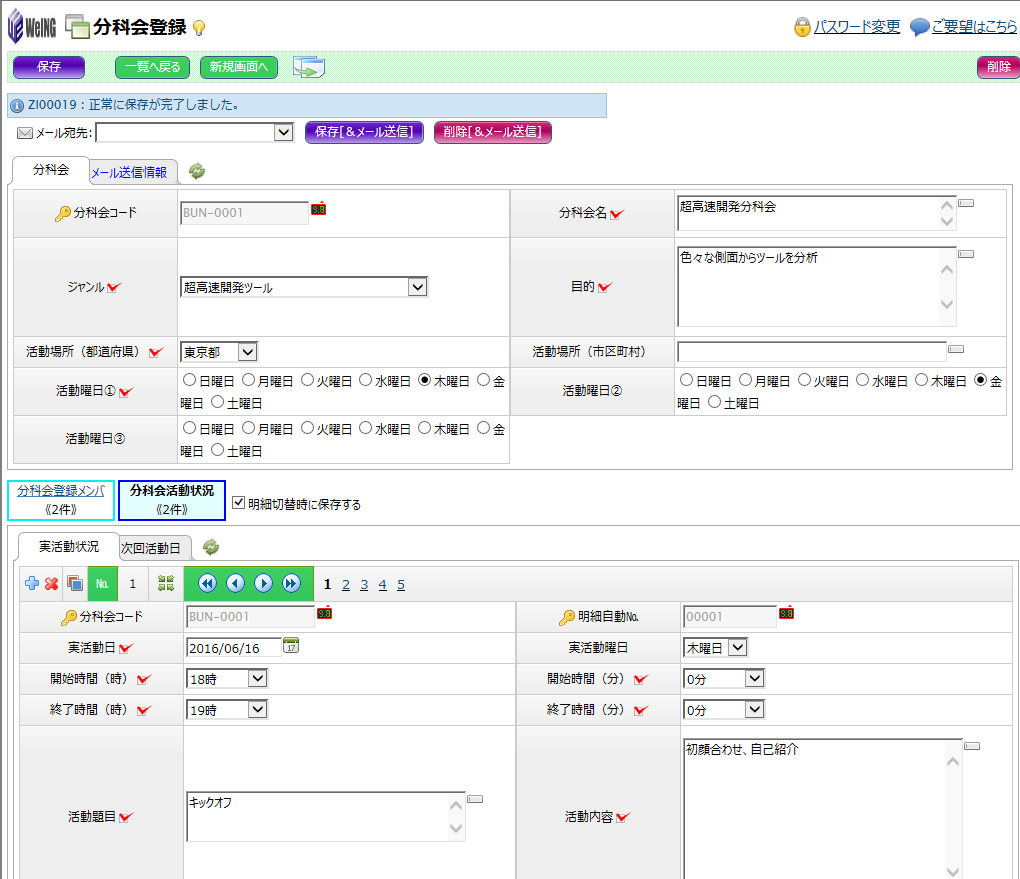Select 月曜日 for 活動曜日①

coord(249,380)
